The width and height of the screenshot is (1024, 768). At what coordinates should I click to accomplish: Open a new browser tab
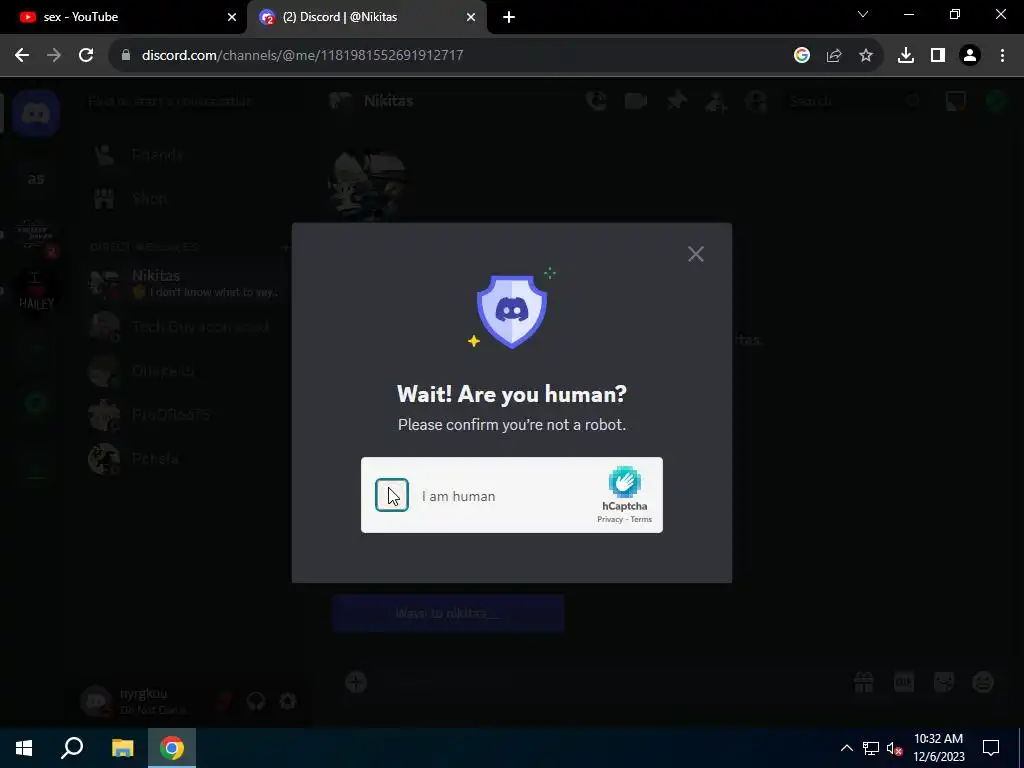point(509,17)
